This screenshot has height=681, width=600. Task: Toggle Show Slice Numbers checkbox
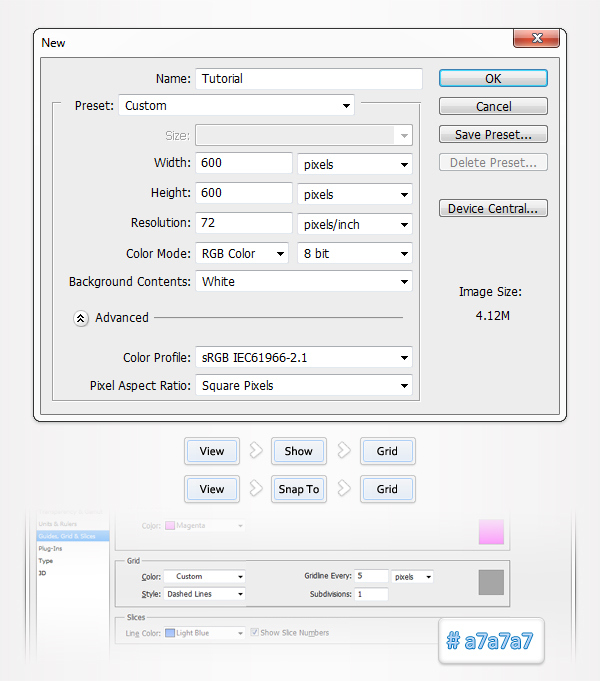click(x=258, y=633)
